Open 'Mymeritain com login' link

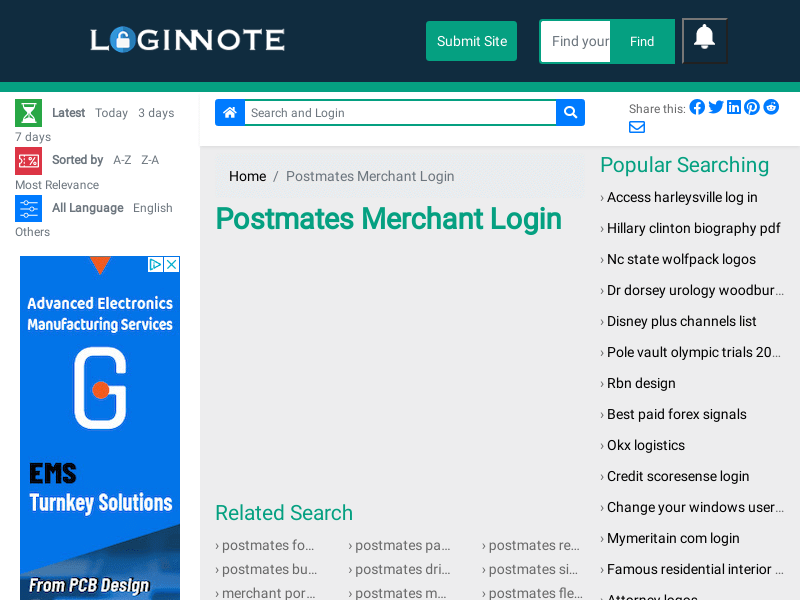pos(673,538)
